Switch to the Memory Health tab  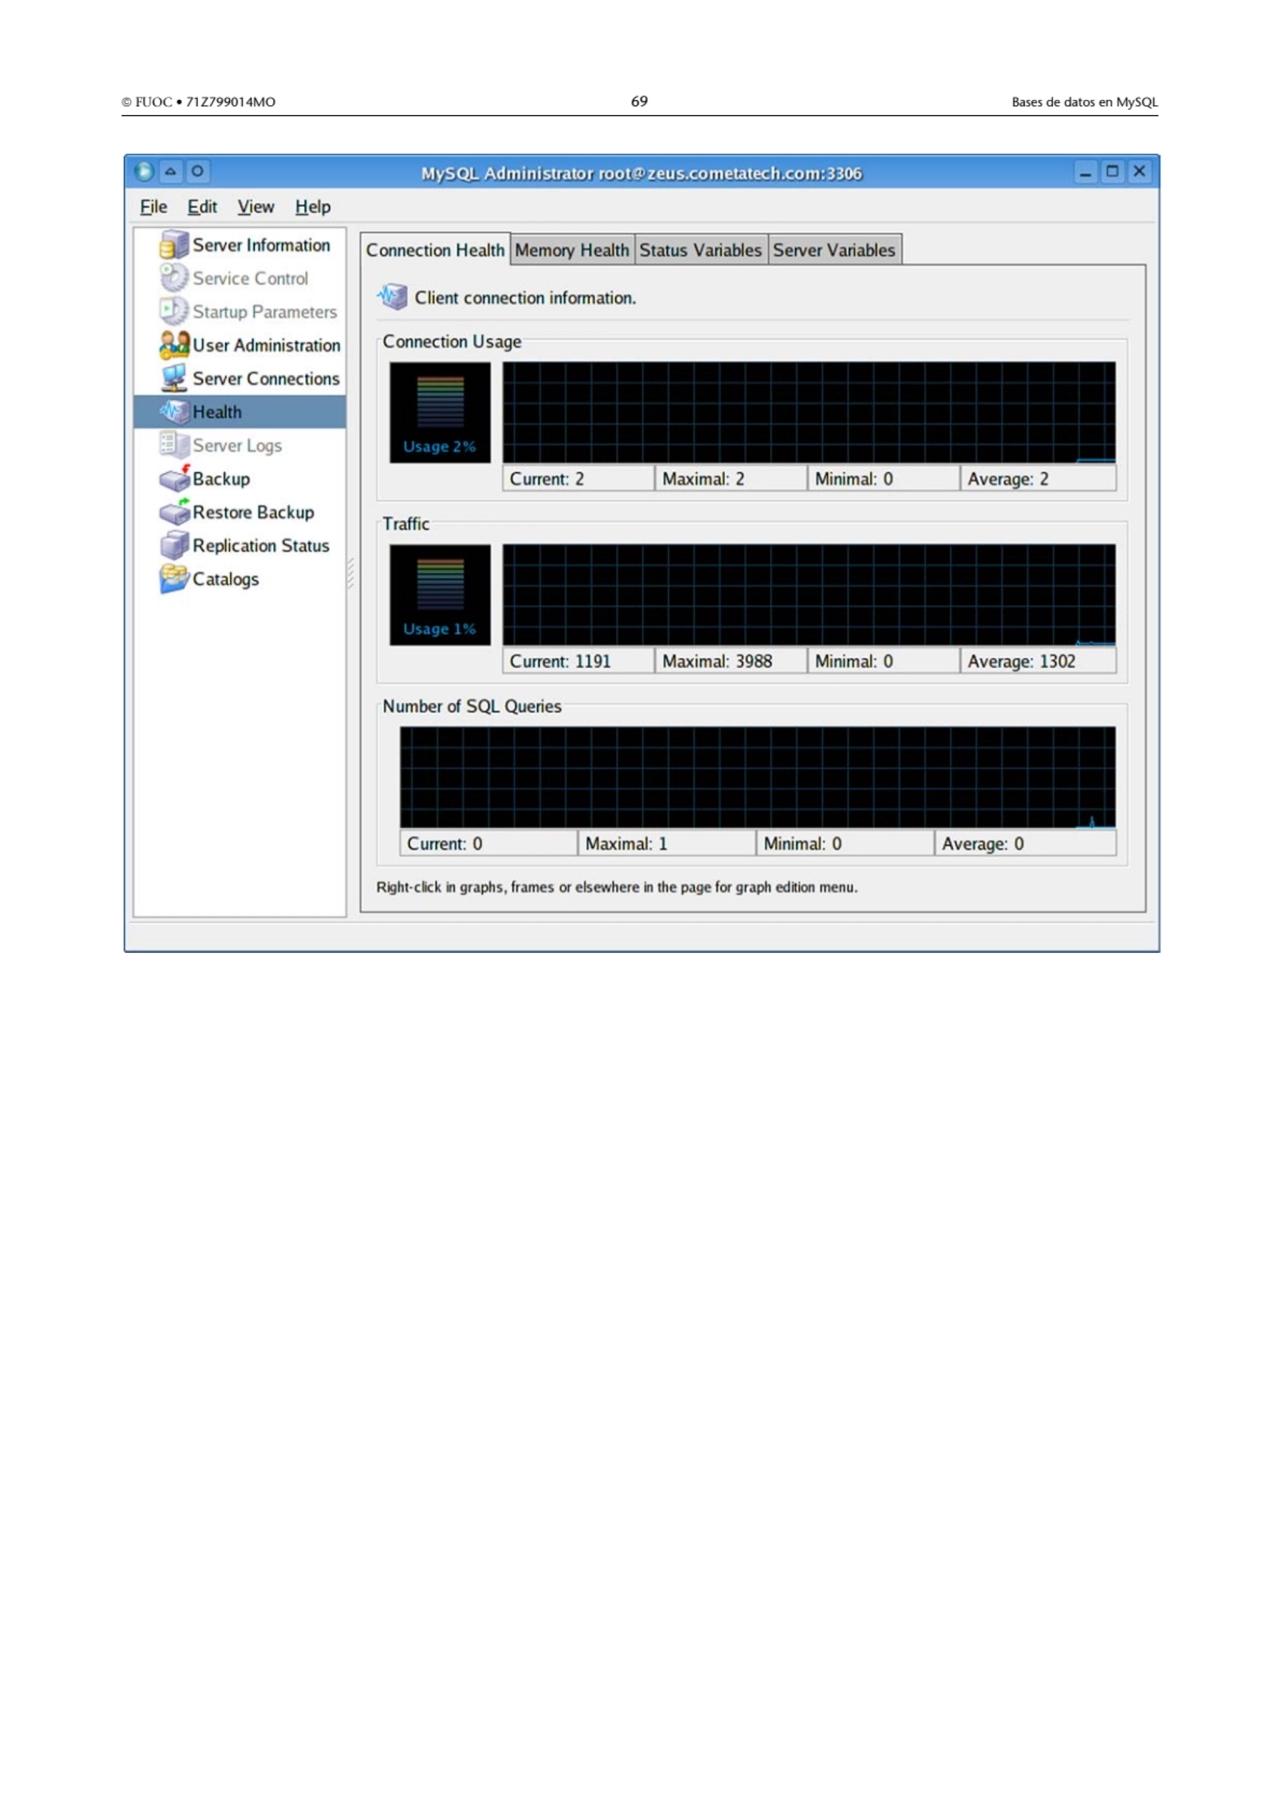pos(572,250)
